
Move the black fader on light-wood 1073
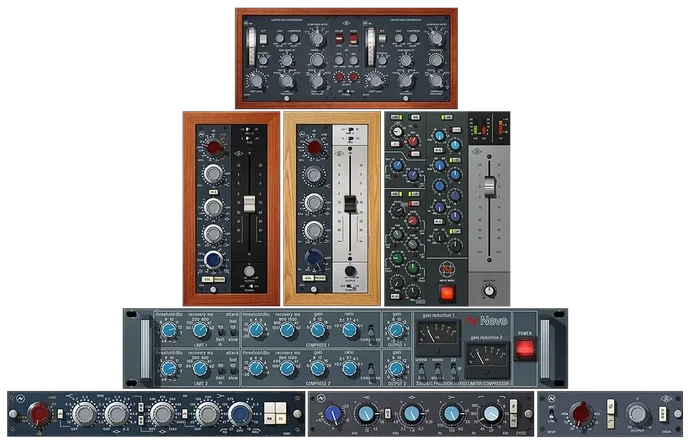(x=350, y=204)
